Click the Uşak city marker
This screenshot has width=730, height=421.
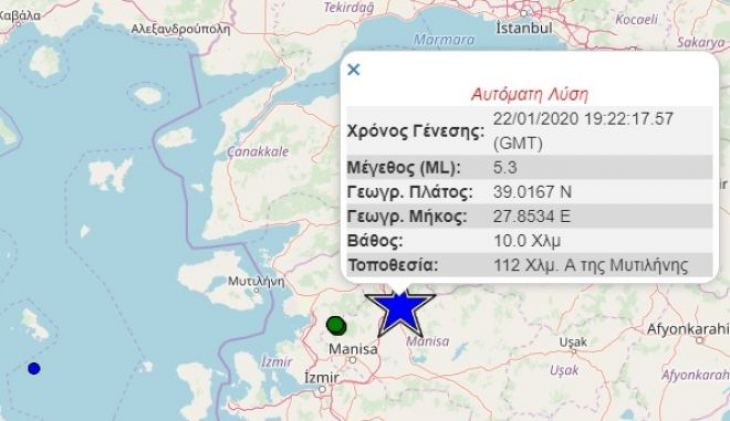click(x=574, y=352)
